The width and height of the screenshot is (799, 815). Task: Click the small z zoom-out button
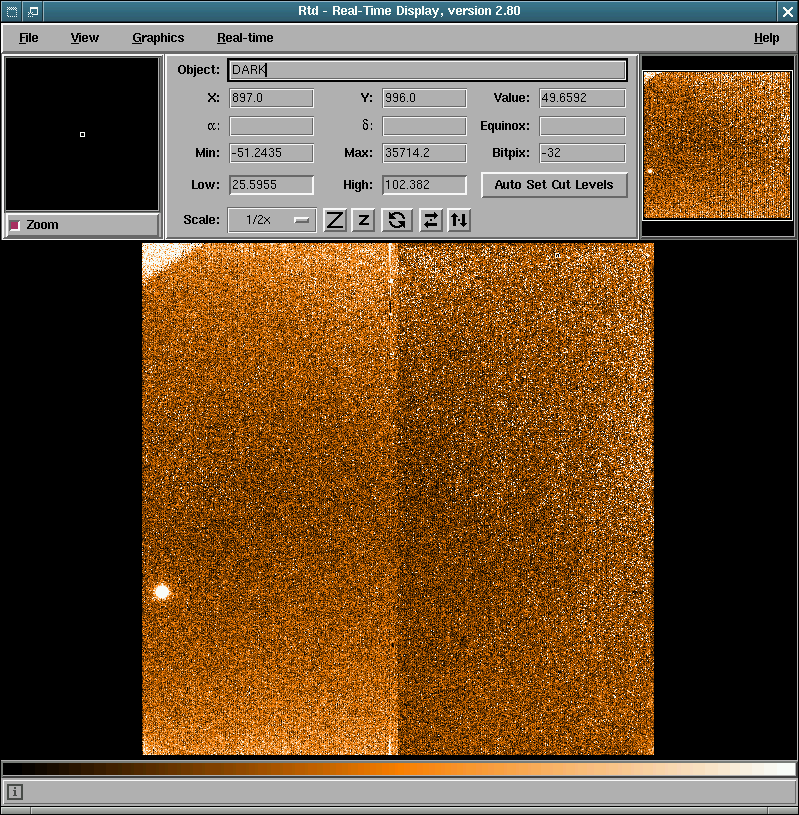364,220
